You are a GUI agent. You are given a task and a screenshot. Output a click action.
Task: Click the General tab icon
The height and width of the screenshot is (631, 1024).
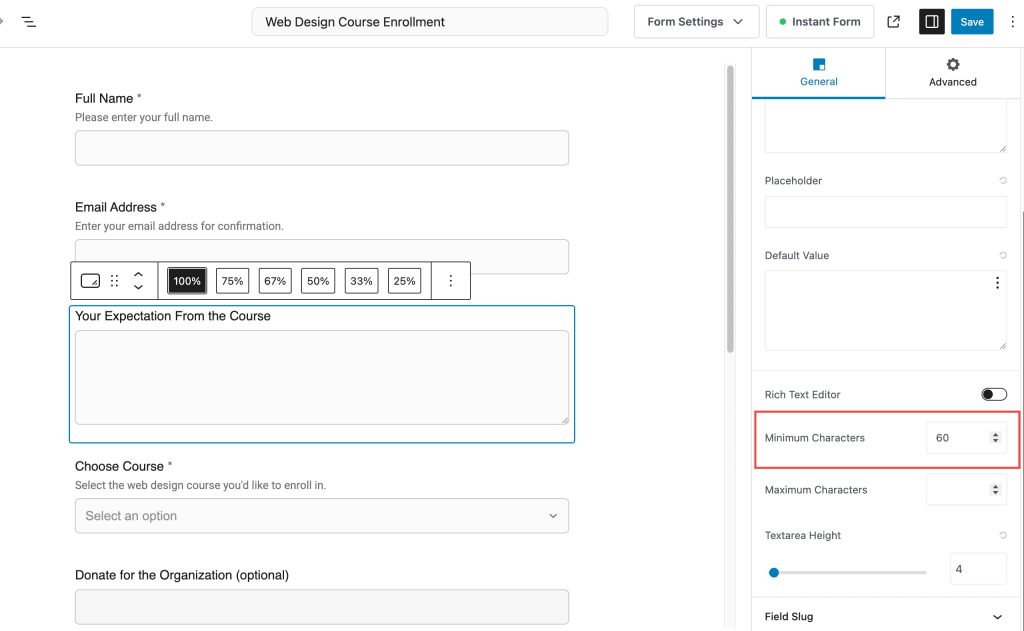(x=818, y=64)
